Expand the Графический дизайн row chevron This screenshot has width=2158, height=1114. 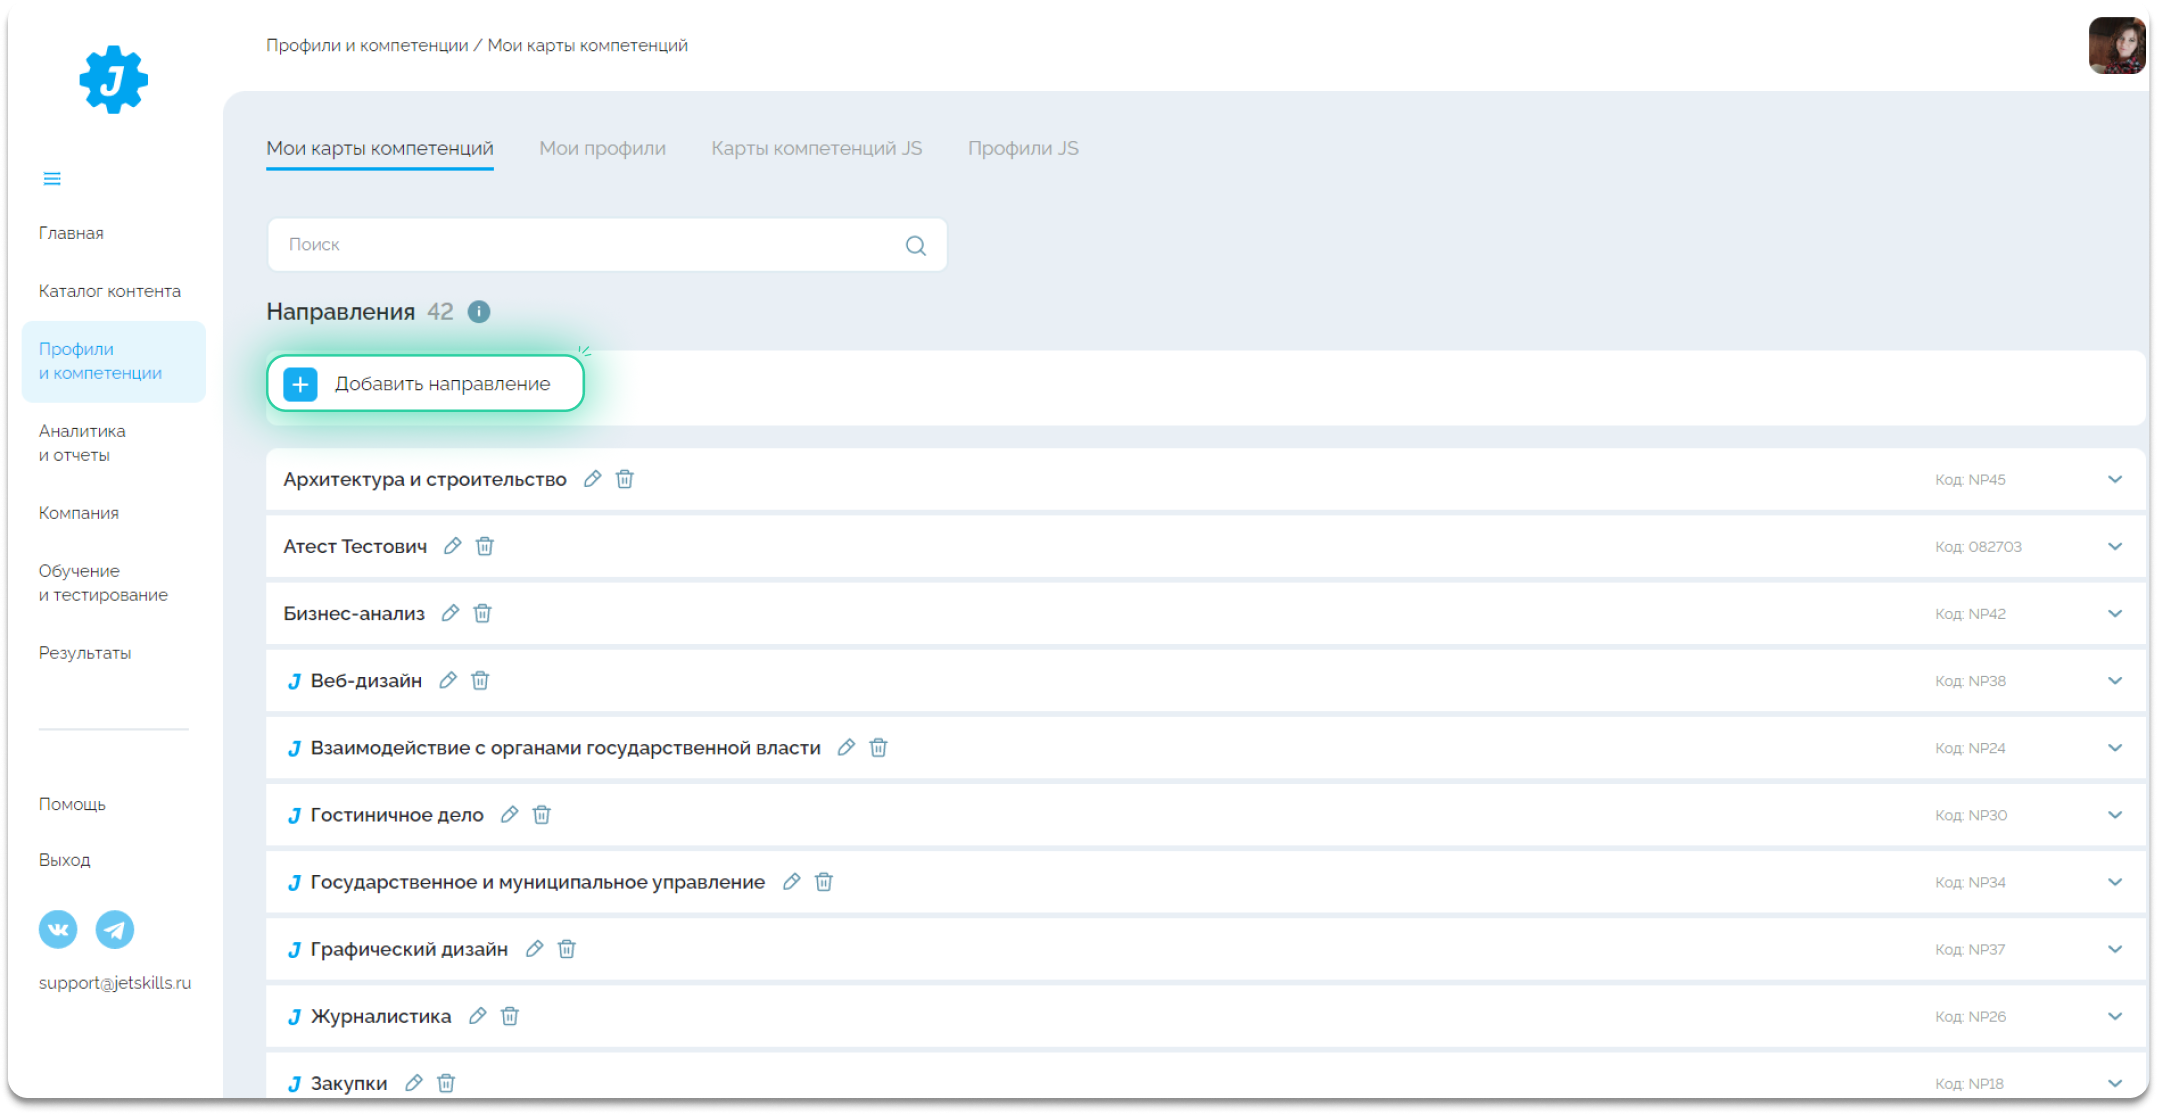coord(2114,949)
